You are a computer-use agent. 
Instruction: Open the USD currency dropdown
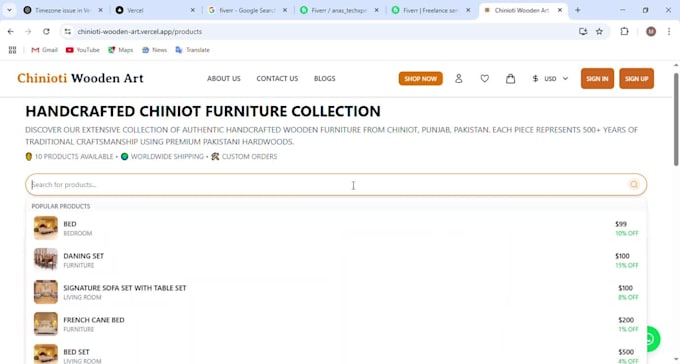point(550,79)
